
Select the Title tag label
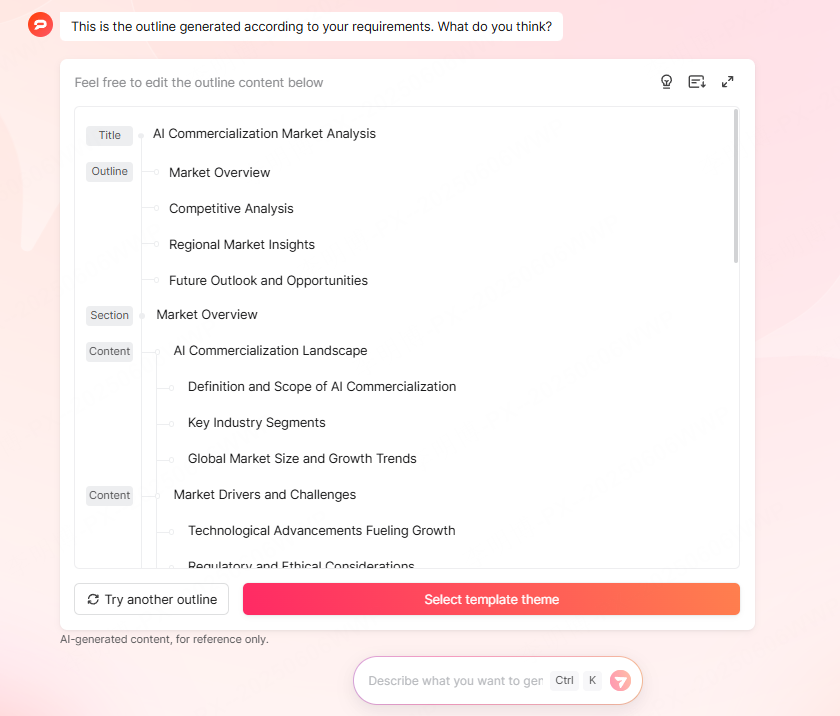click(109, 136)
